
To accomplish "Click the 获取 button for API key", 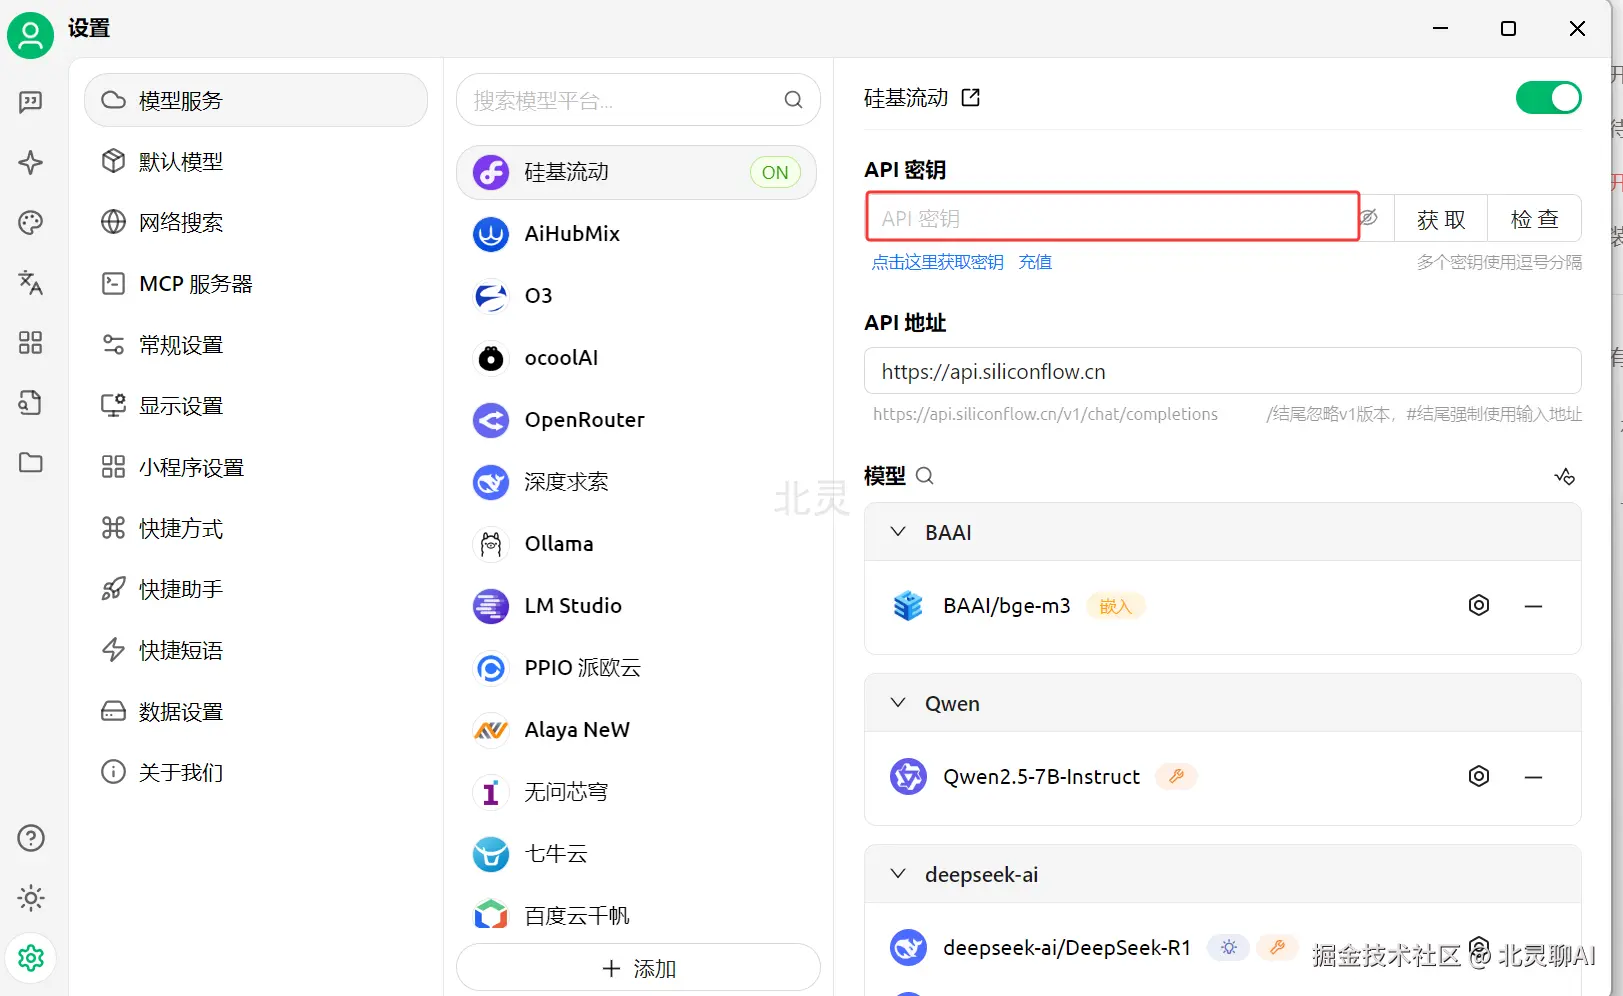I will pyautogui.click(x=1441, y=219).
